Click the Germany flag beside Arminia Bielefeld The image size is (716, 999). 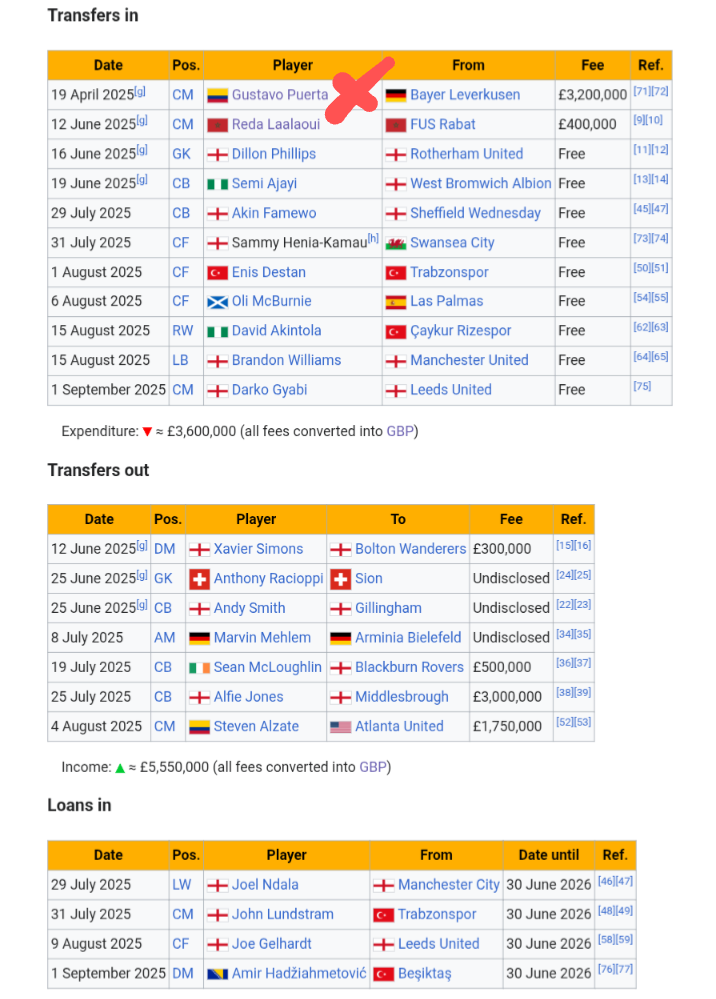[x=340, y=638]
